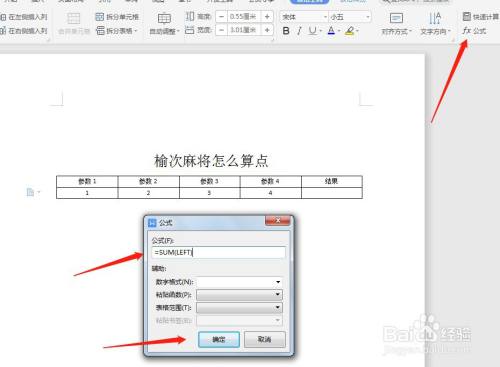The height and width of the screenshot is (367, 500).
Task: Decrease row height with minus button
Action: tap(221, 16)
